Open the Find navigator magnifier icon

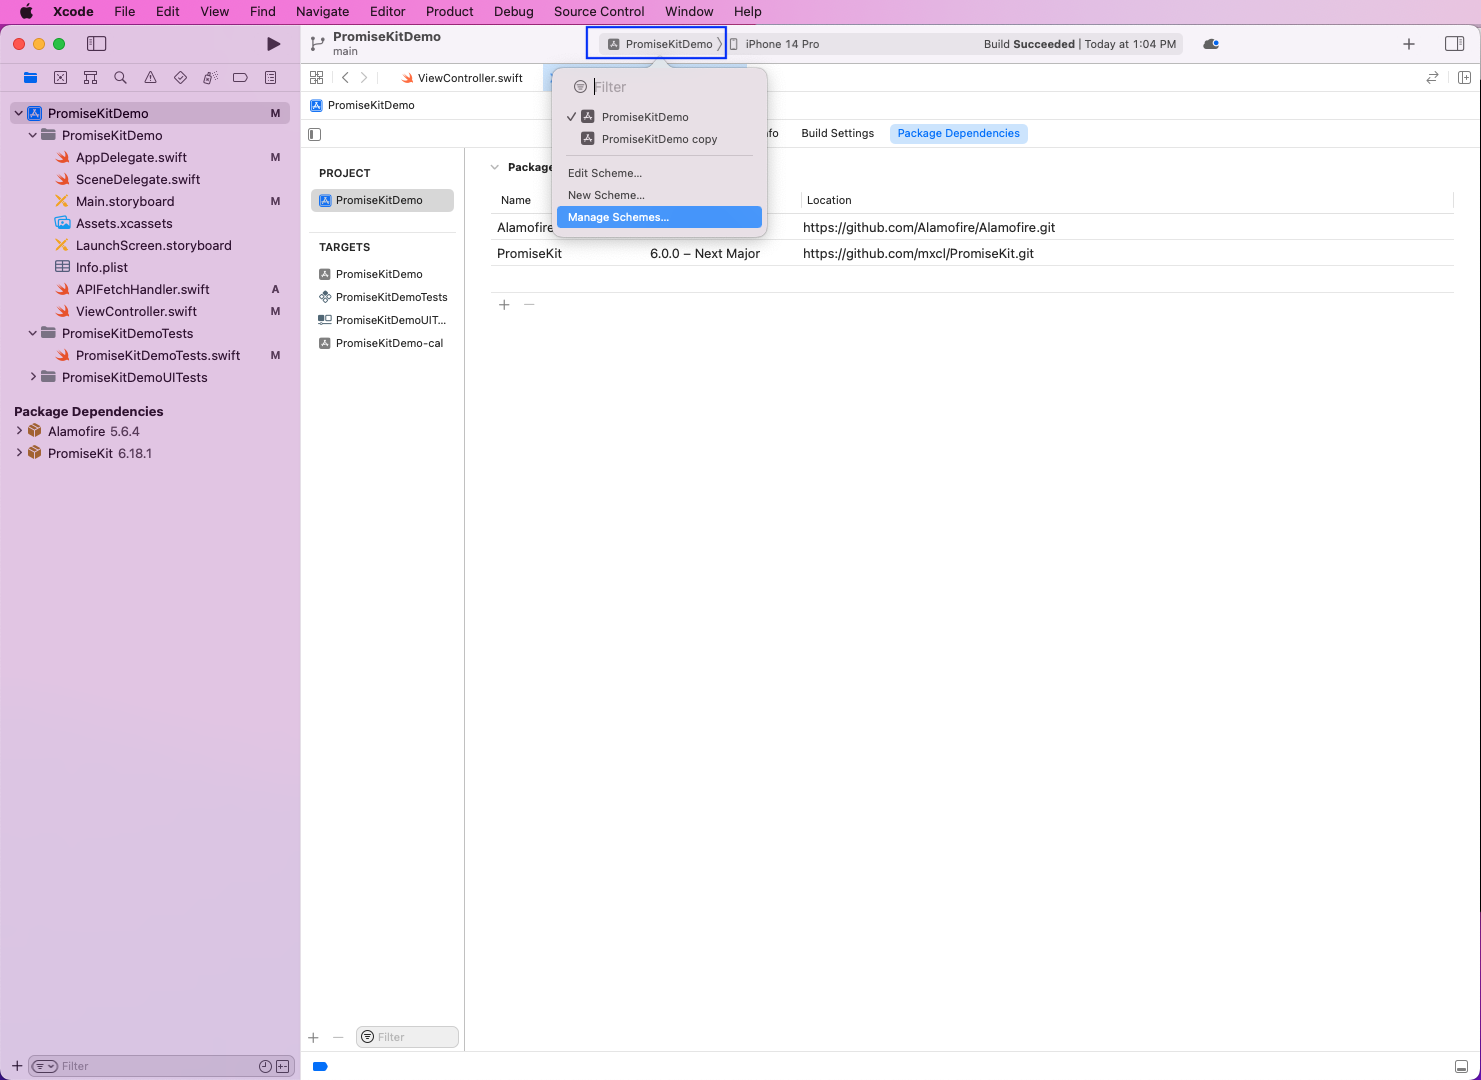click(120, 78)
